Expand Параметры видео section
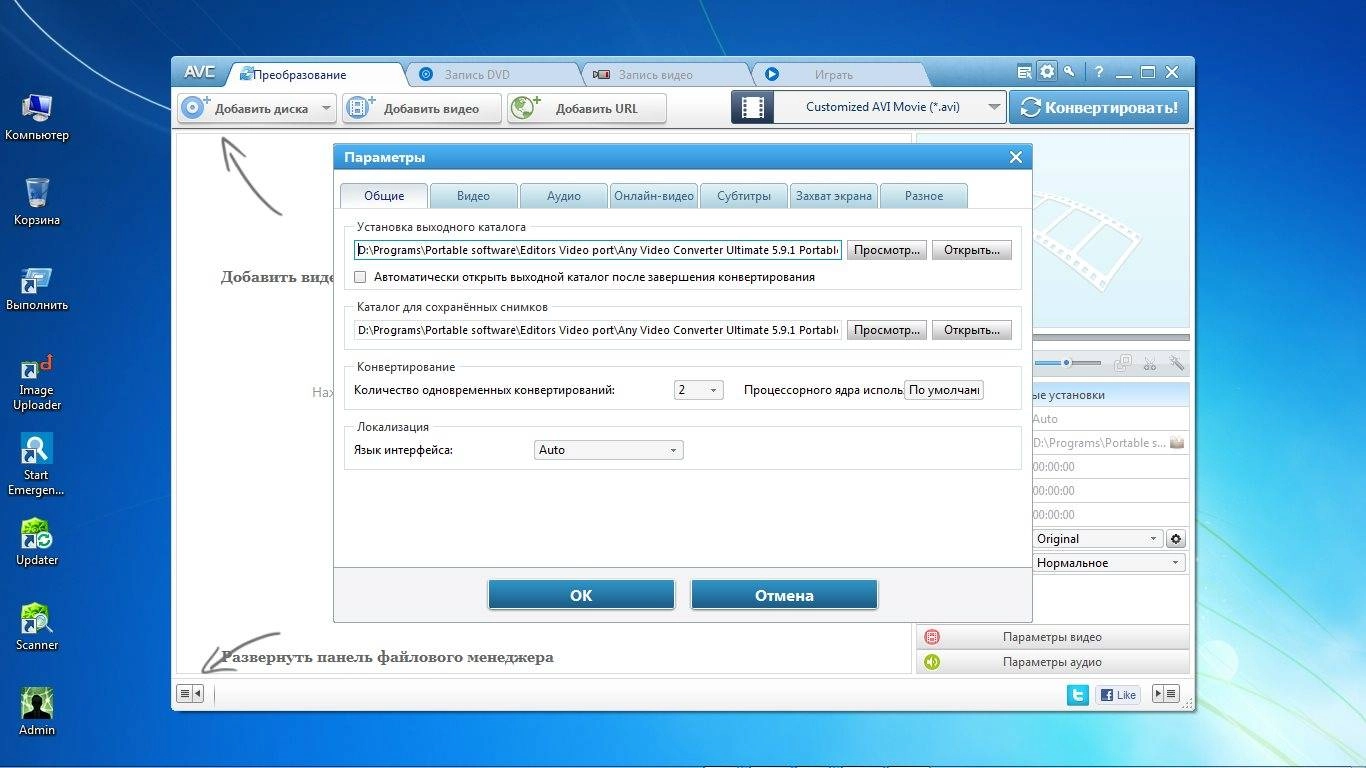The image size is (1366, 768). [x=1053, y=637]
